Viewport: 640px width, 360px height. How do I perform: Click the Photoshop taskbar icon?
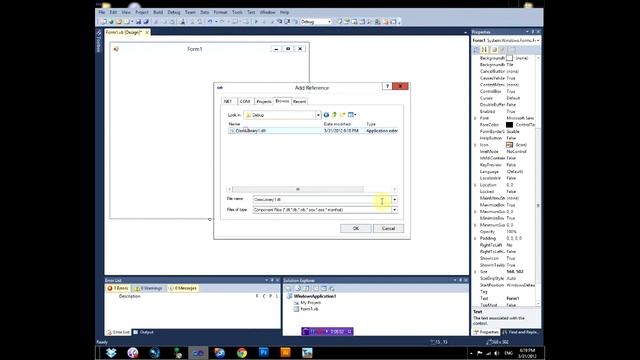264,353
